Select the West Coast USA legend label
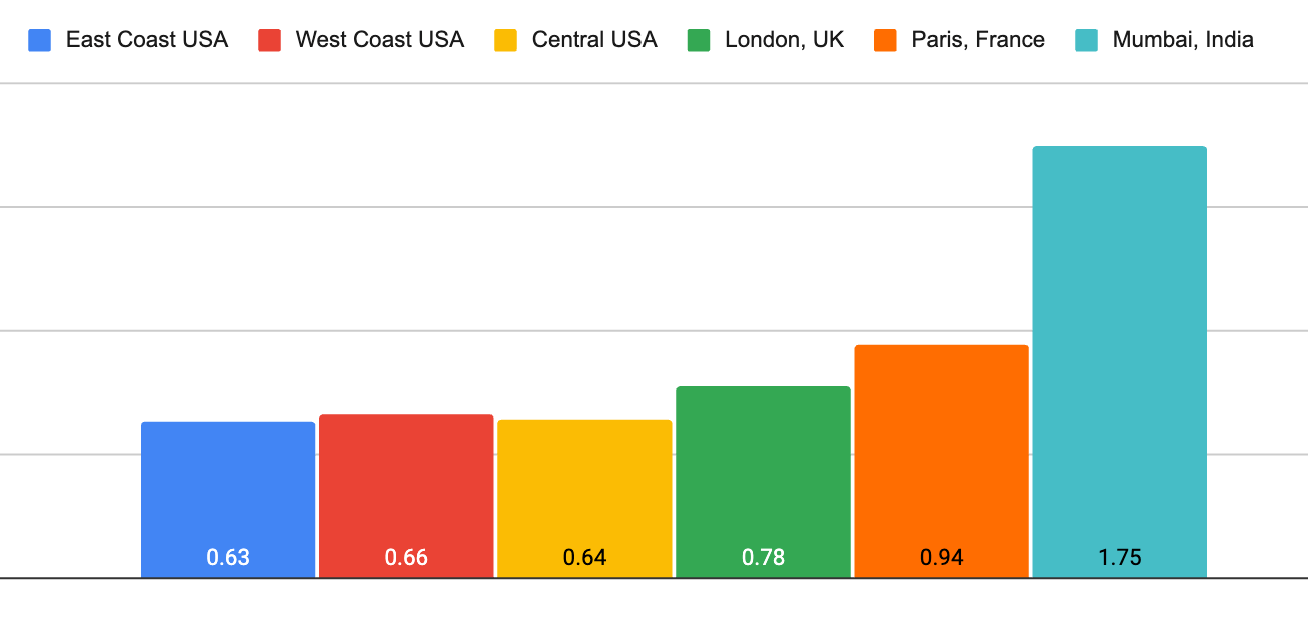 point(379,40)
